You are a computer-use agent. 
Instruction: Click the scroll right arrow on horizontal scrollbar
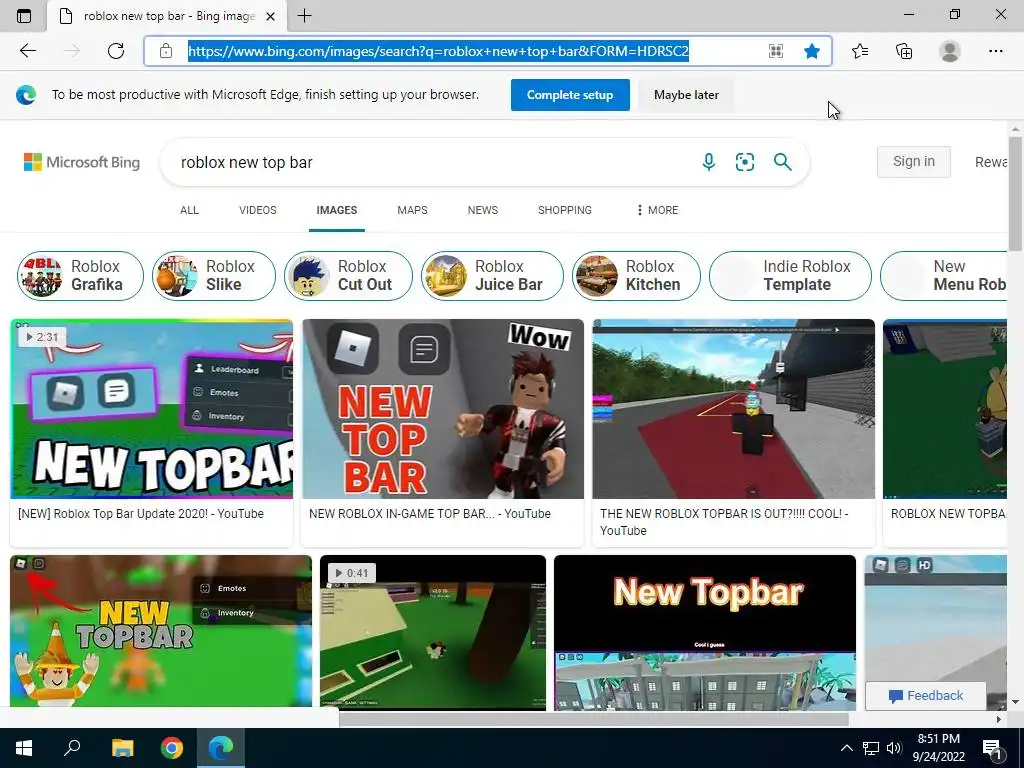pos(999,719)
